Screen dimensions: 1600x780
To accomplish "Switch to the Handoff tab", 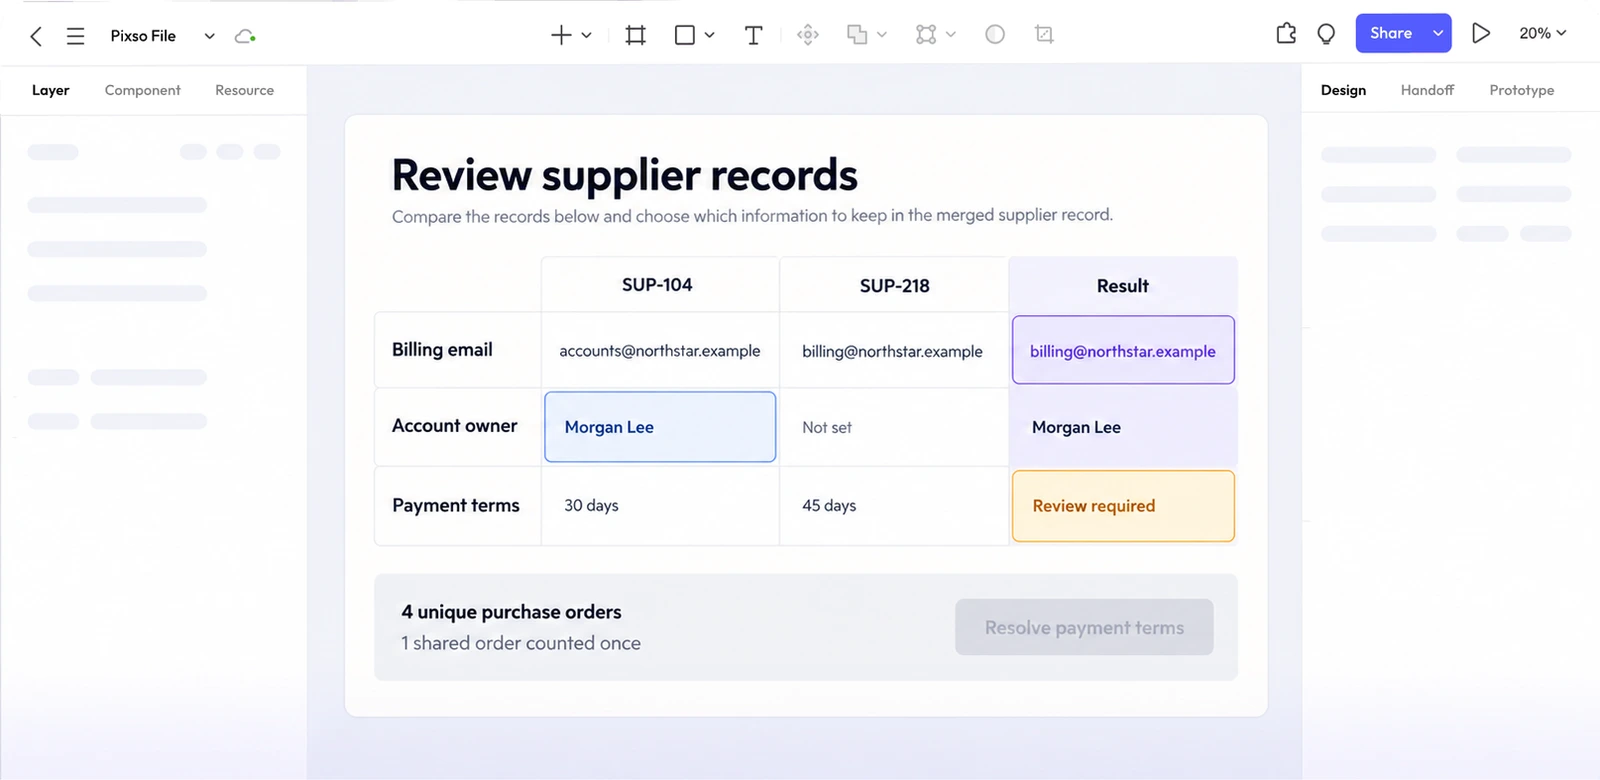I will [x=1427, y=90].
